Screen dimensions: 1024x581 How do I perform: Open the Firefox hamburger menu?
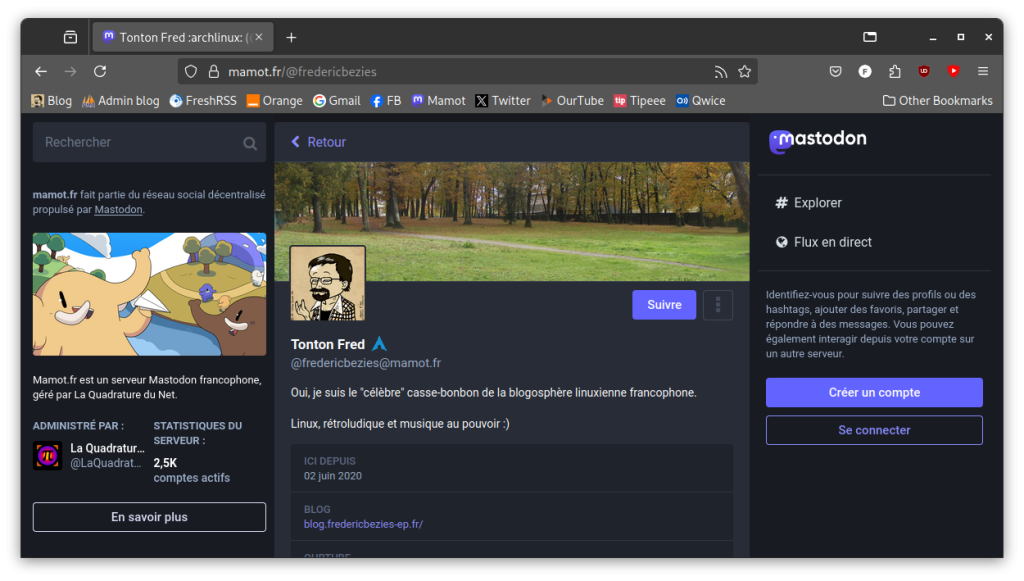(983, 72)
